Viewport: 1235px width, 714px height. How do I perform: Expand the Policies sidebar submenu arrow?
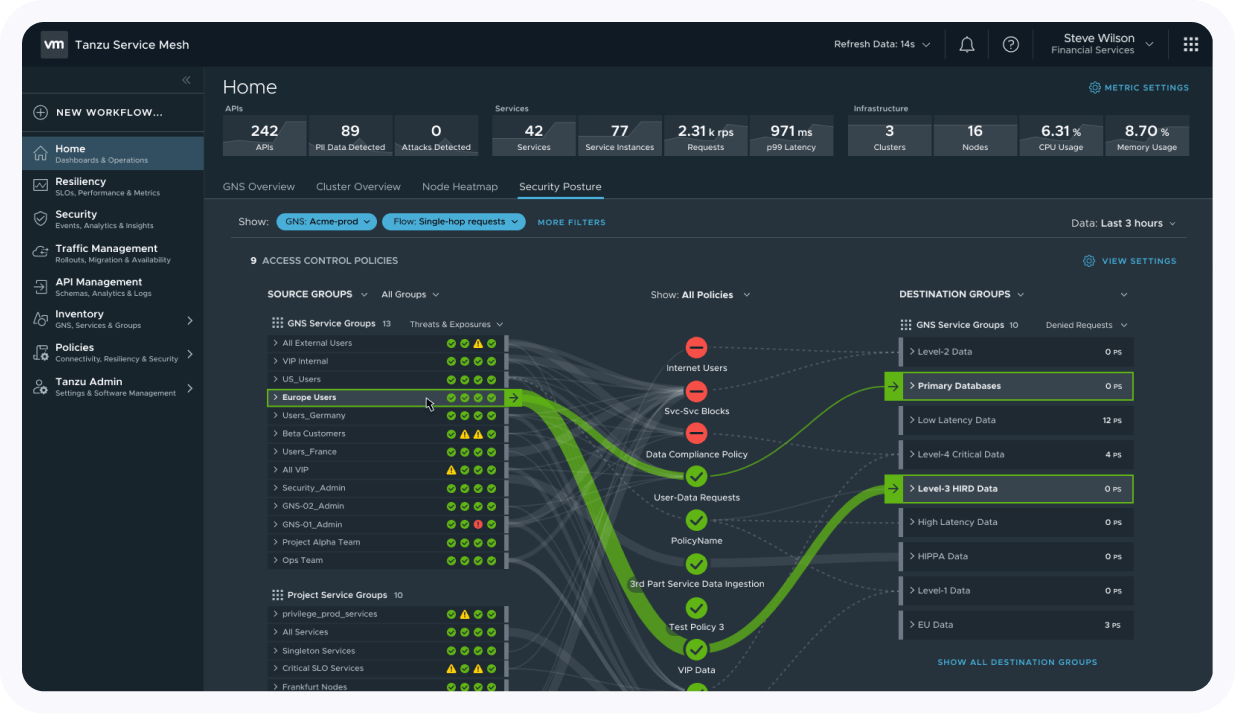click(x=190, y=354)
